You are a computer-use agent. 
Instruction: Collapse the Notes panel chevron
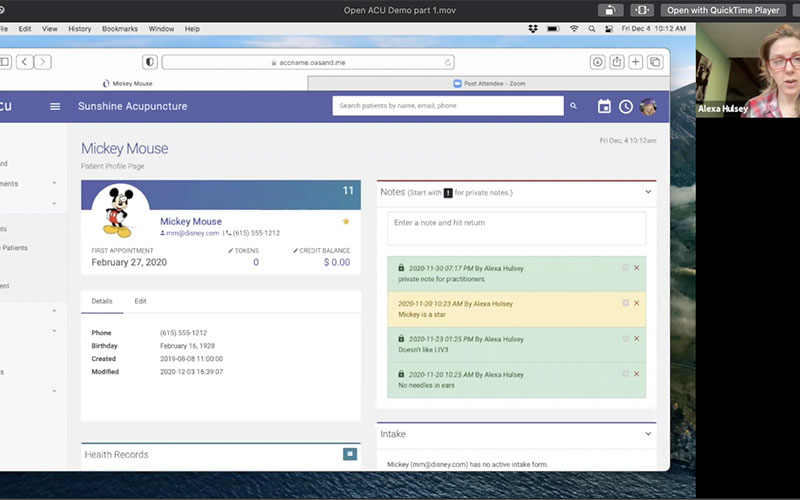tap(648, 192)
